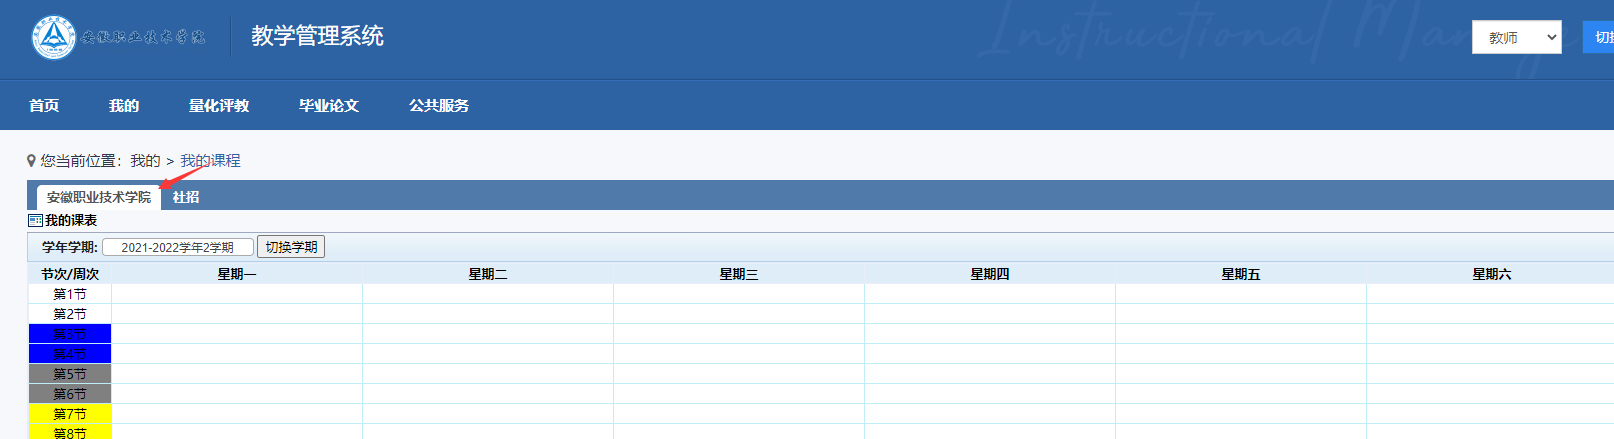
Task: Open the 教师 role dropdown
Action: click(x=1516, y=38)
